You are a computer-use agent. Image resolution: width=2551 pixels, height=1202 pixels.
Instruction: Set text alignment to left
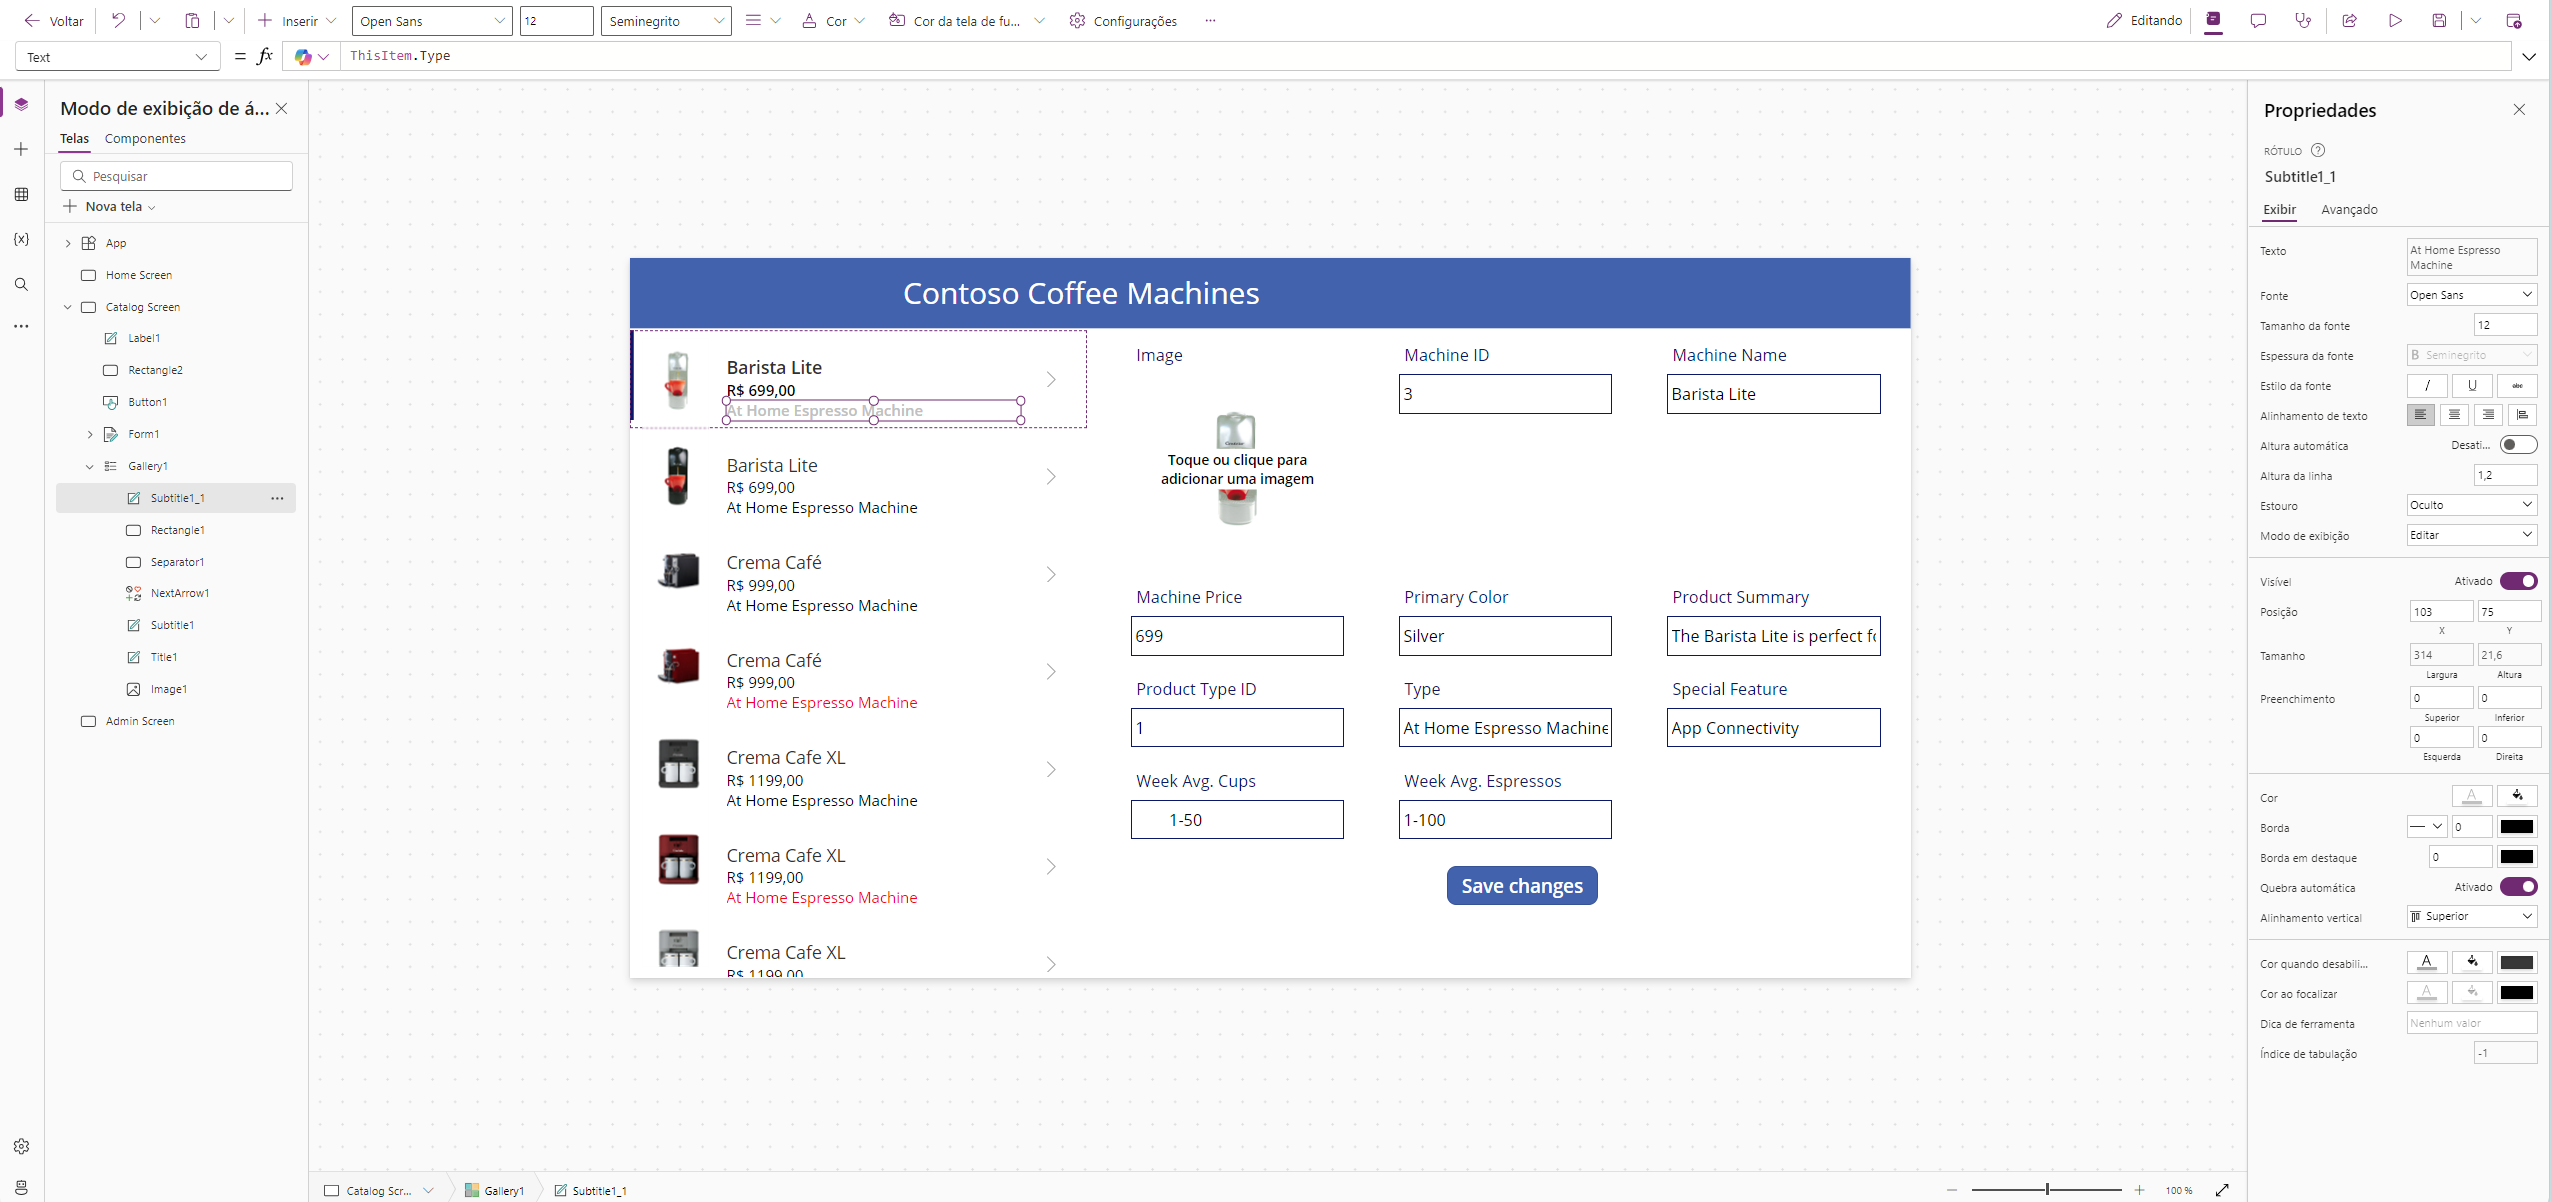pos(2420,415)
